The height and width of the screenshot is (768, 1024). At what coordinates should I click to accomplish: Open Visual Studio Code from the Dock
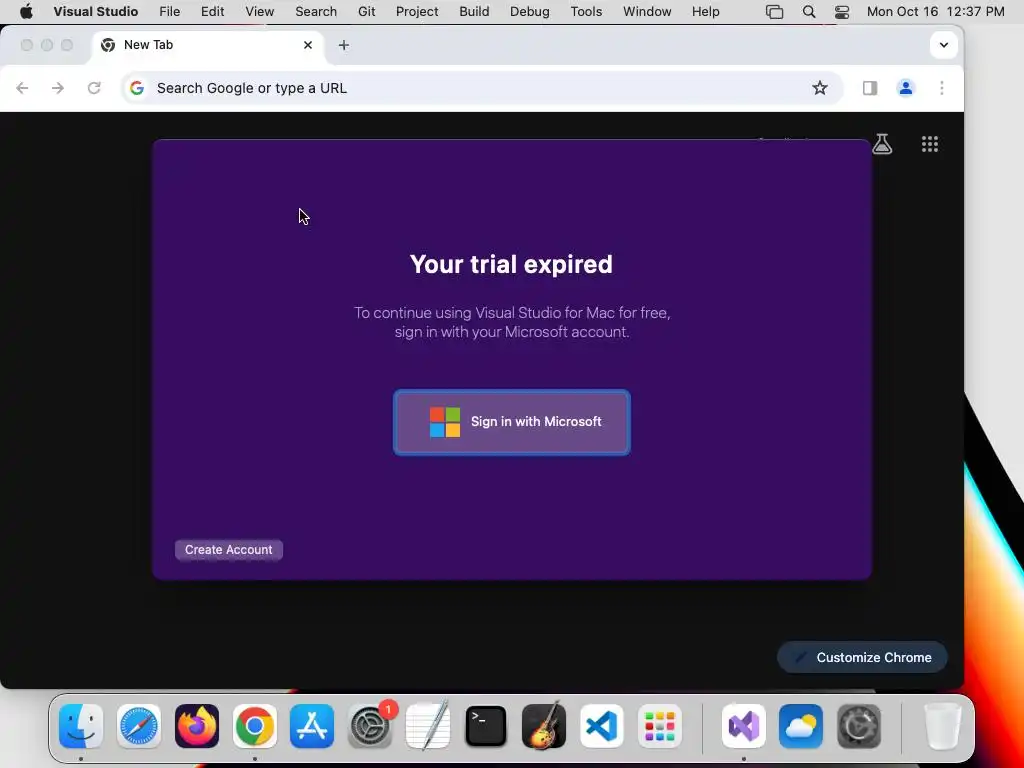click(x=601, y=726)
